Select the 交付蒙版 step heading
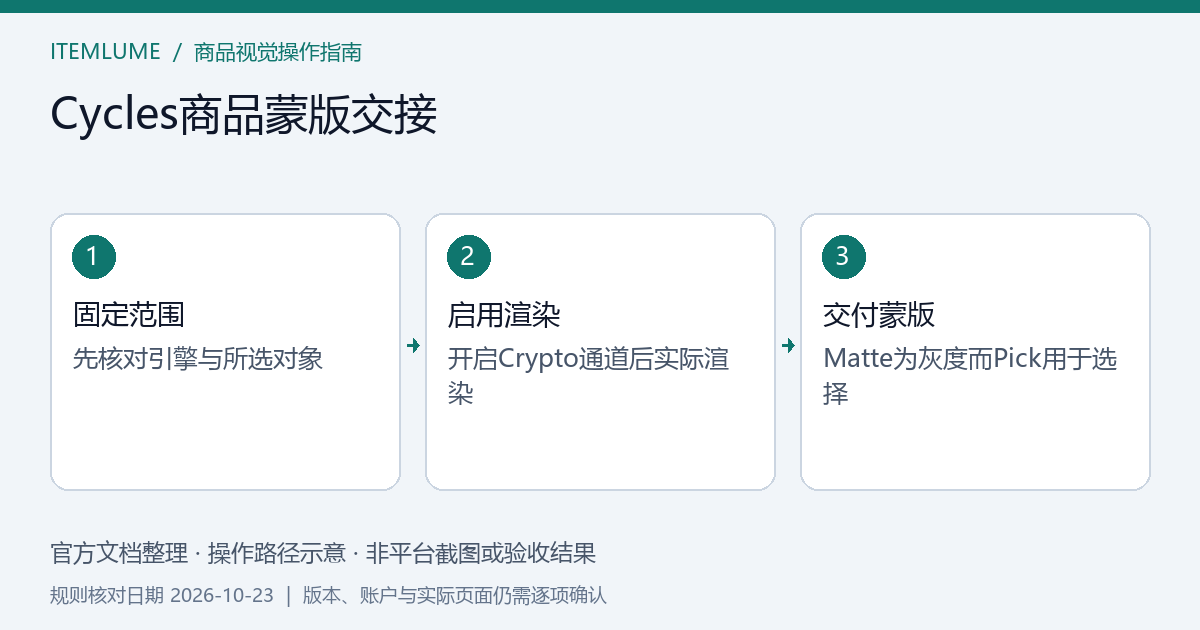1200x630 pixels. [x=879, y=315]
